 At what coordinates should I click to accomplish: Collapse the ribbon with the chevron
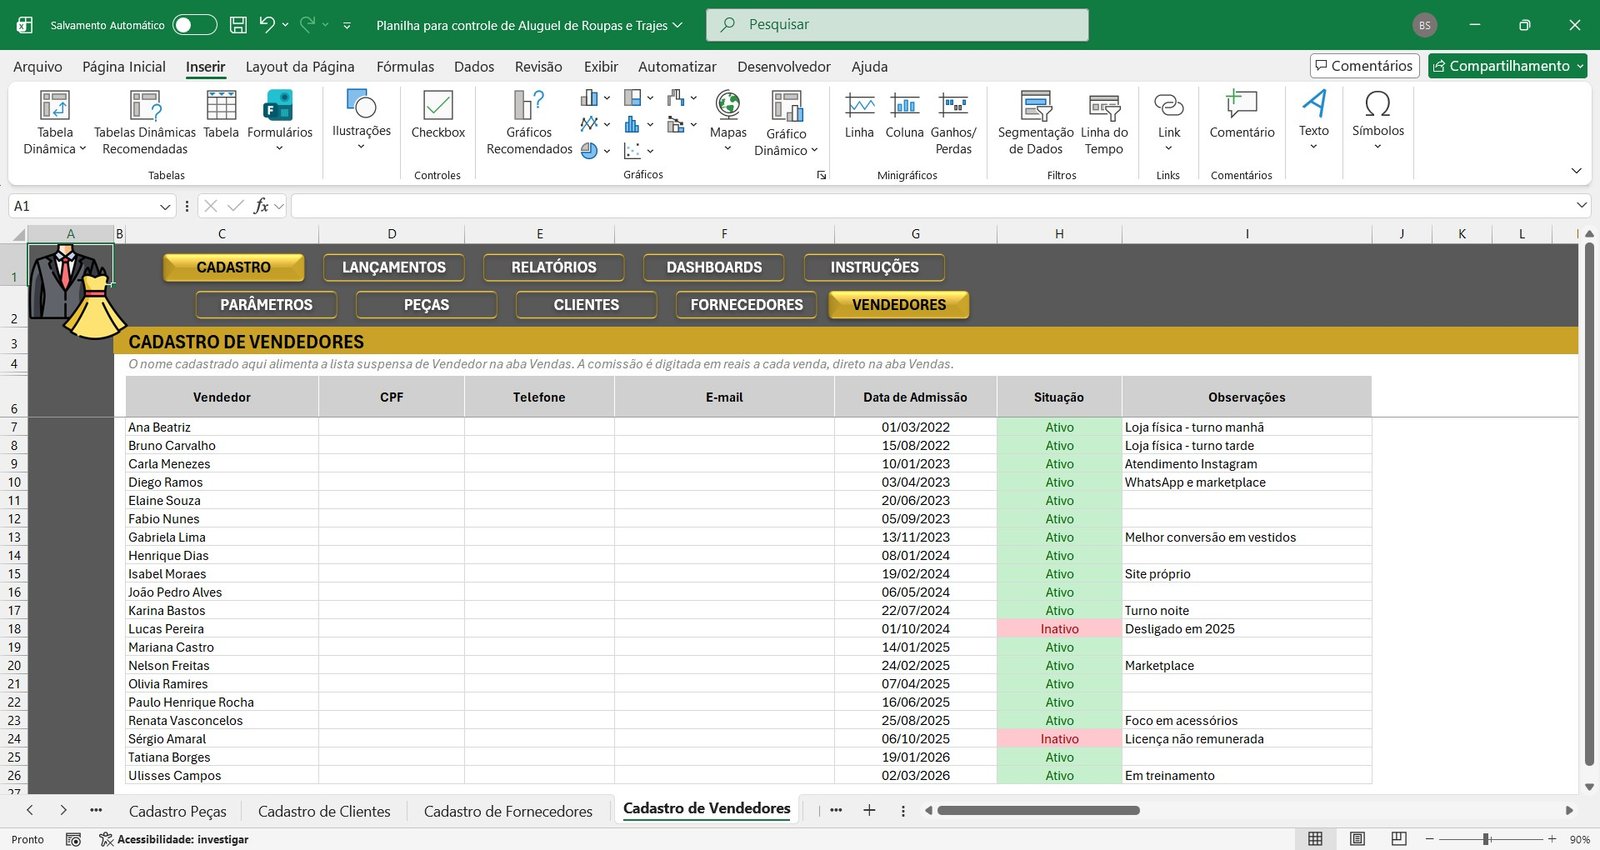pos(1576,171)
